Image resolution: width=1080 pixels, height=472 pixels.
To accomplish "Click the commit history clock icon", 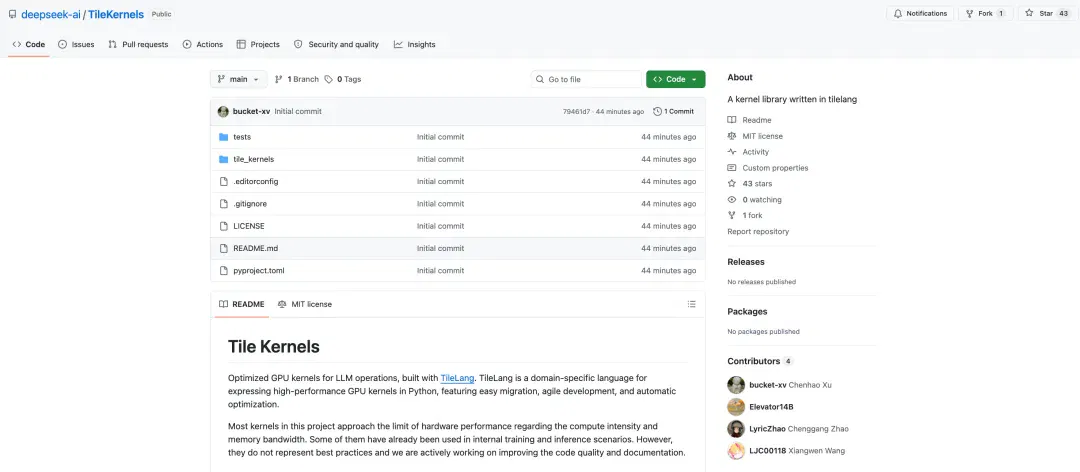I will pos(657,112).
